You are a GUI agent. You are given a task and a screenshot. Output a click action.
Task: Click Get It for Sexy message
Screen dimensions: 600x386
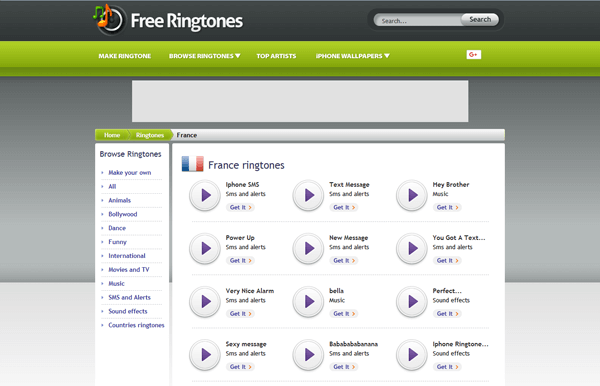click(240, 367)
